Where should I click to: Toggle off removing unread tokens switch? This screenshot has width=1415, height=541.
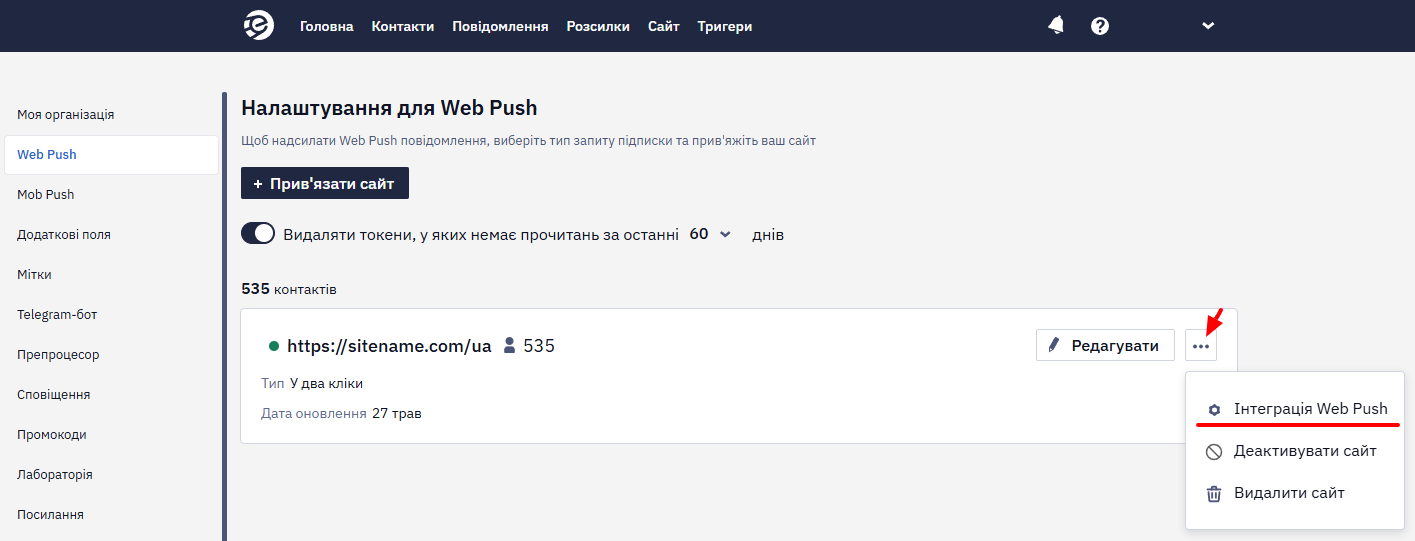tap(258, 234)
